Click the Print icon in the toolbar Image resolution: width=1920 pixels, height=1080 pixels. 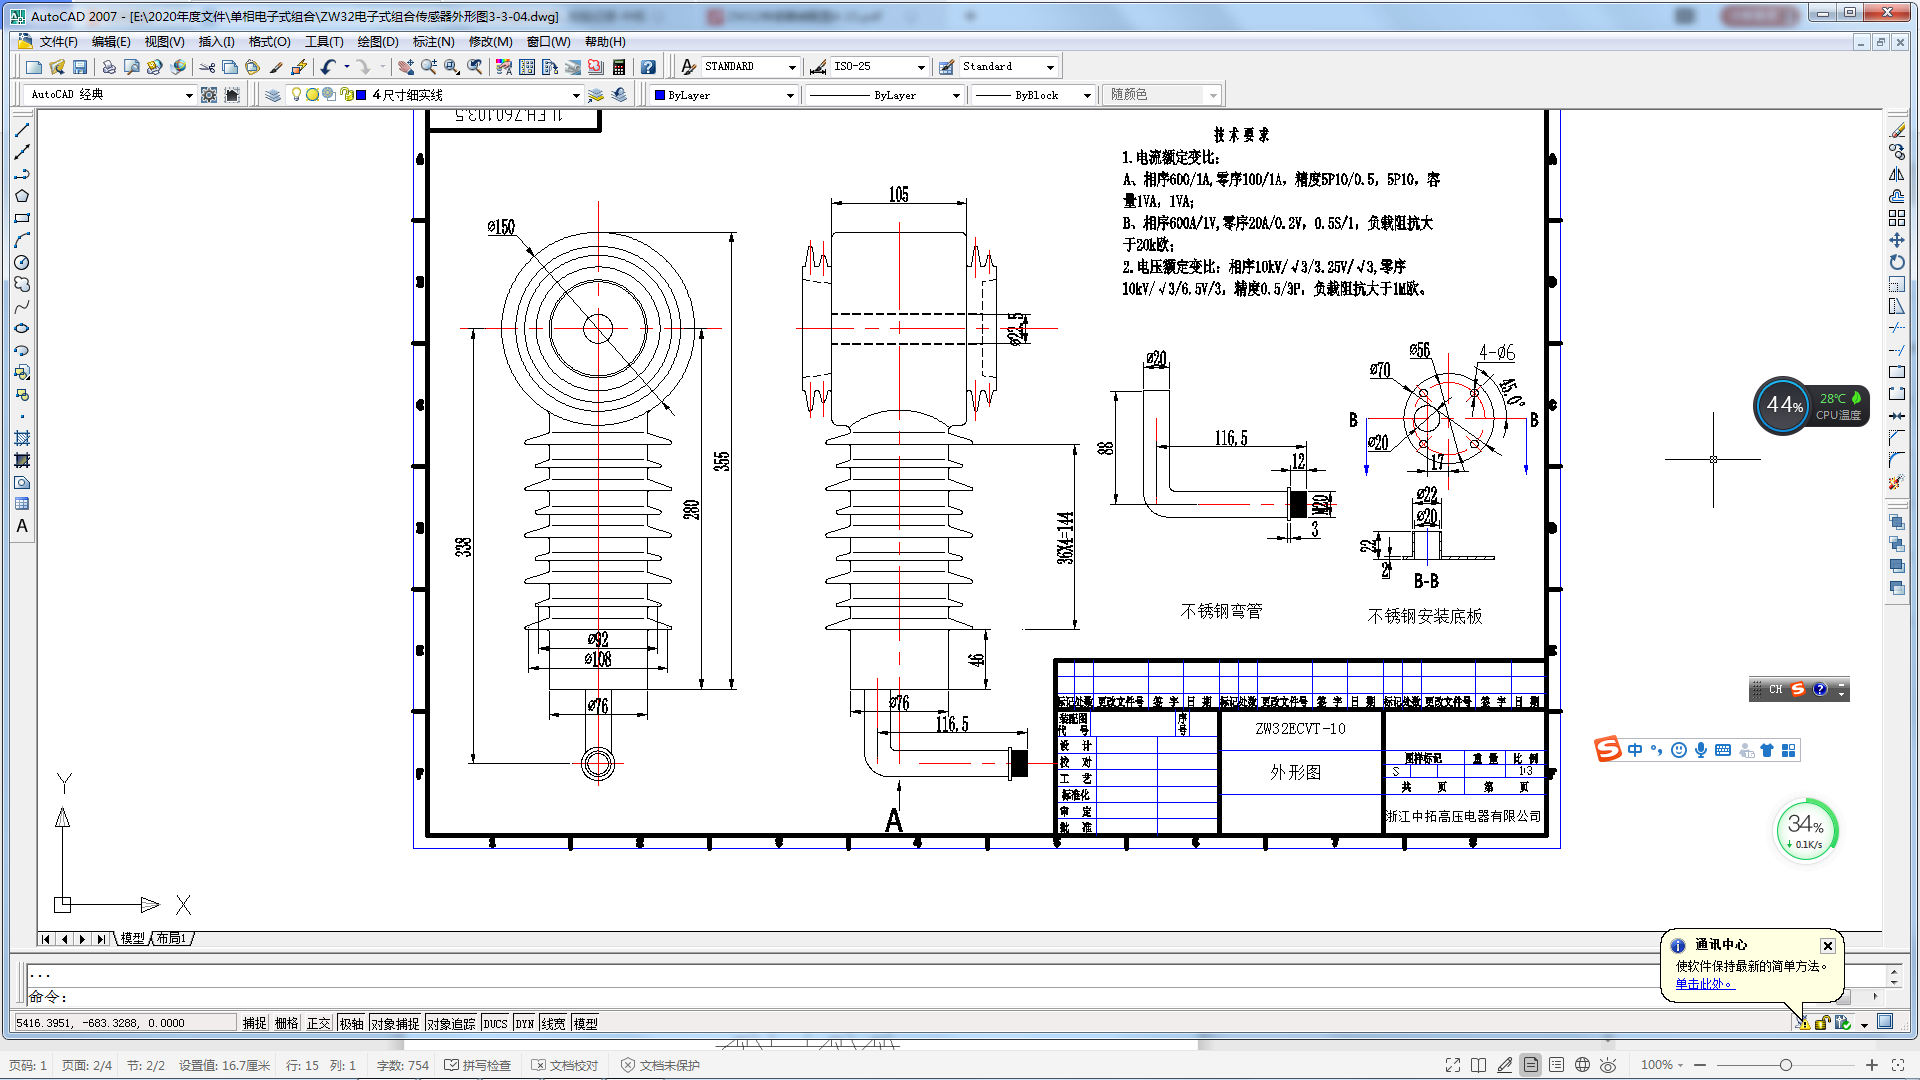(108, 67)
